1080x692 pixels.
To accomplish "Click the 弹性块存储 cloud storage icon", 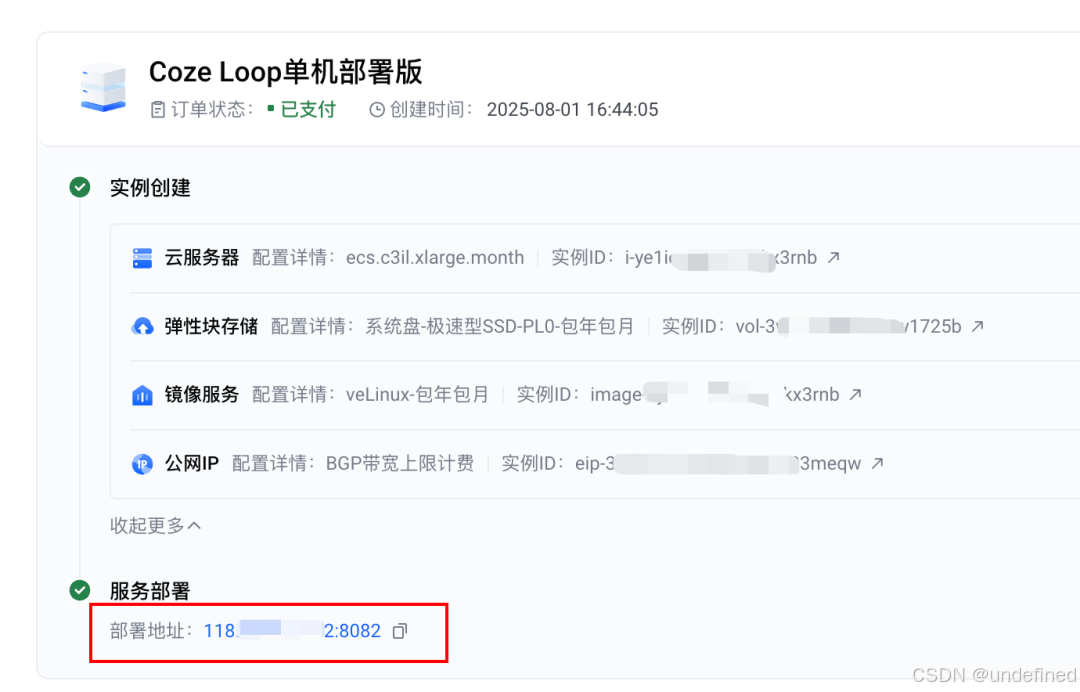I will [142, 326].
